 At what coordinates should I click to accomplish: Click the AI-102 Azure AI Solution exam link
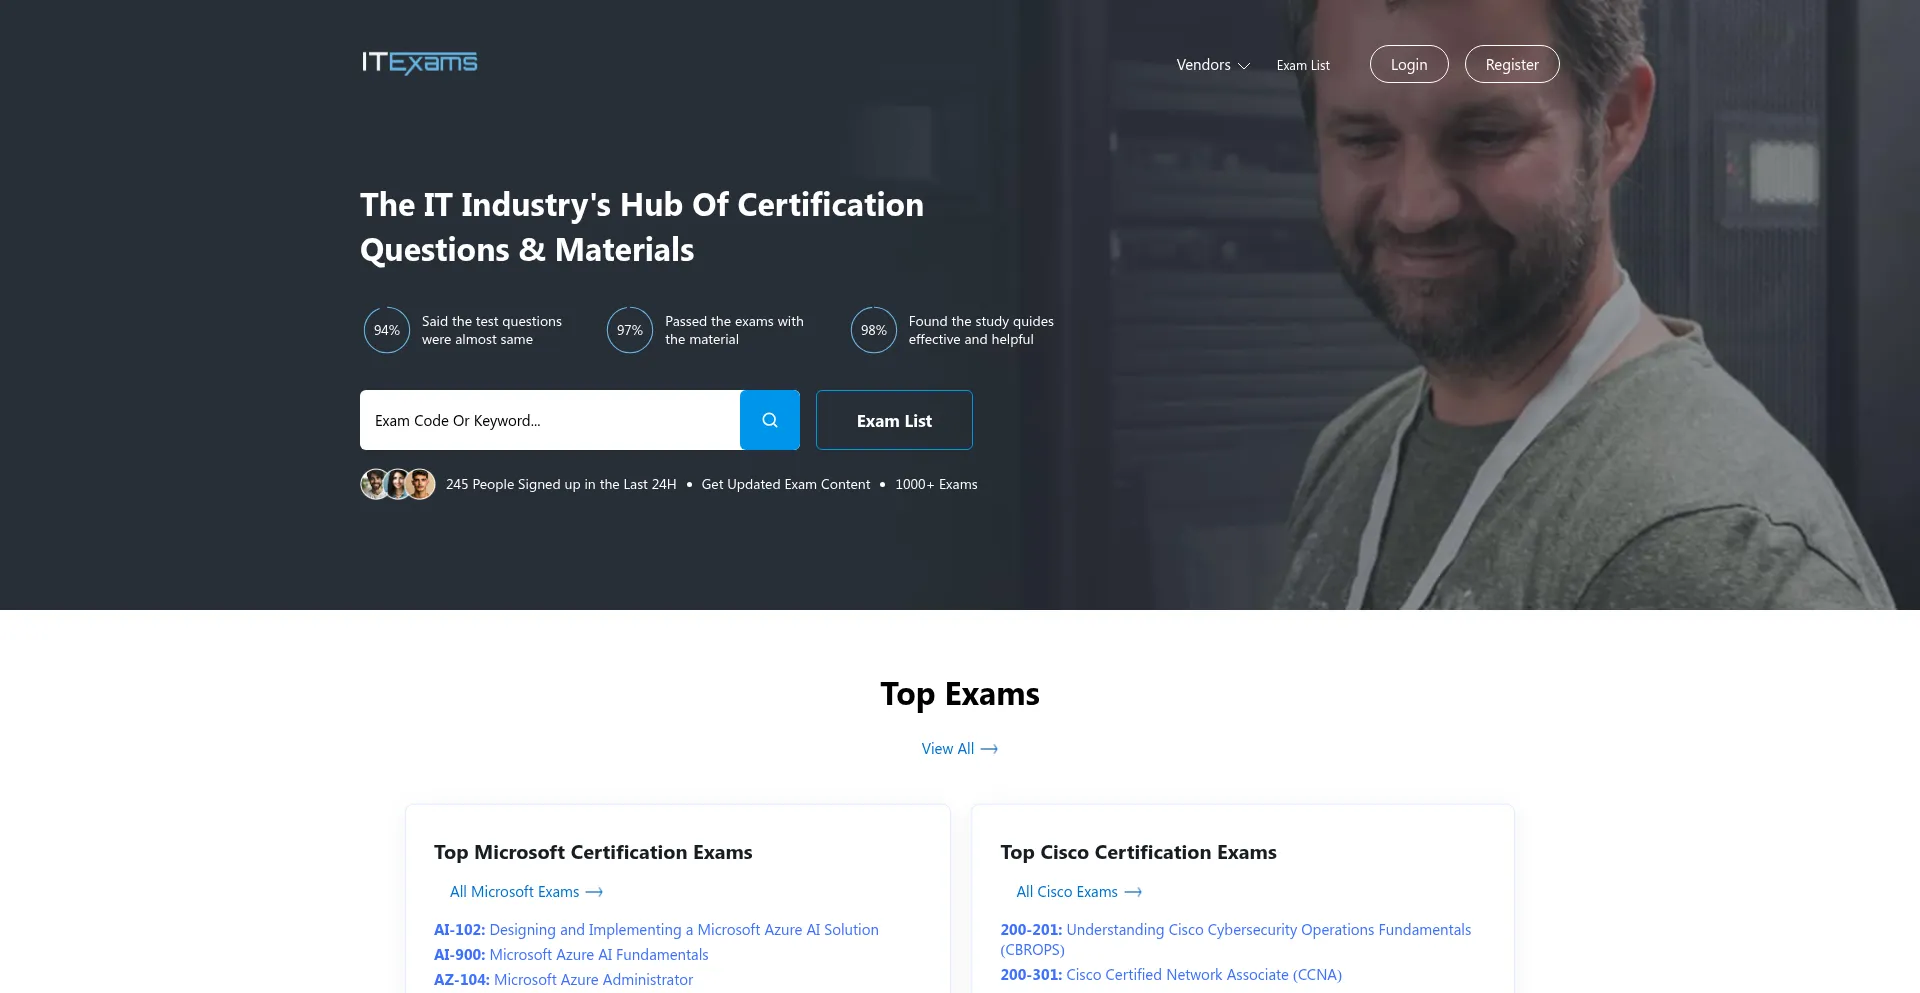click(655, 929)
